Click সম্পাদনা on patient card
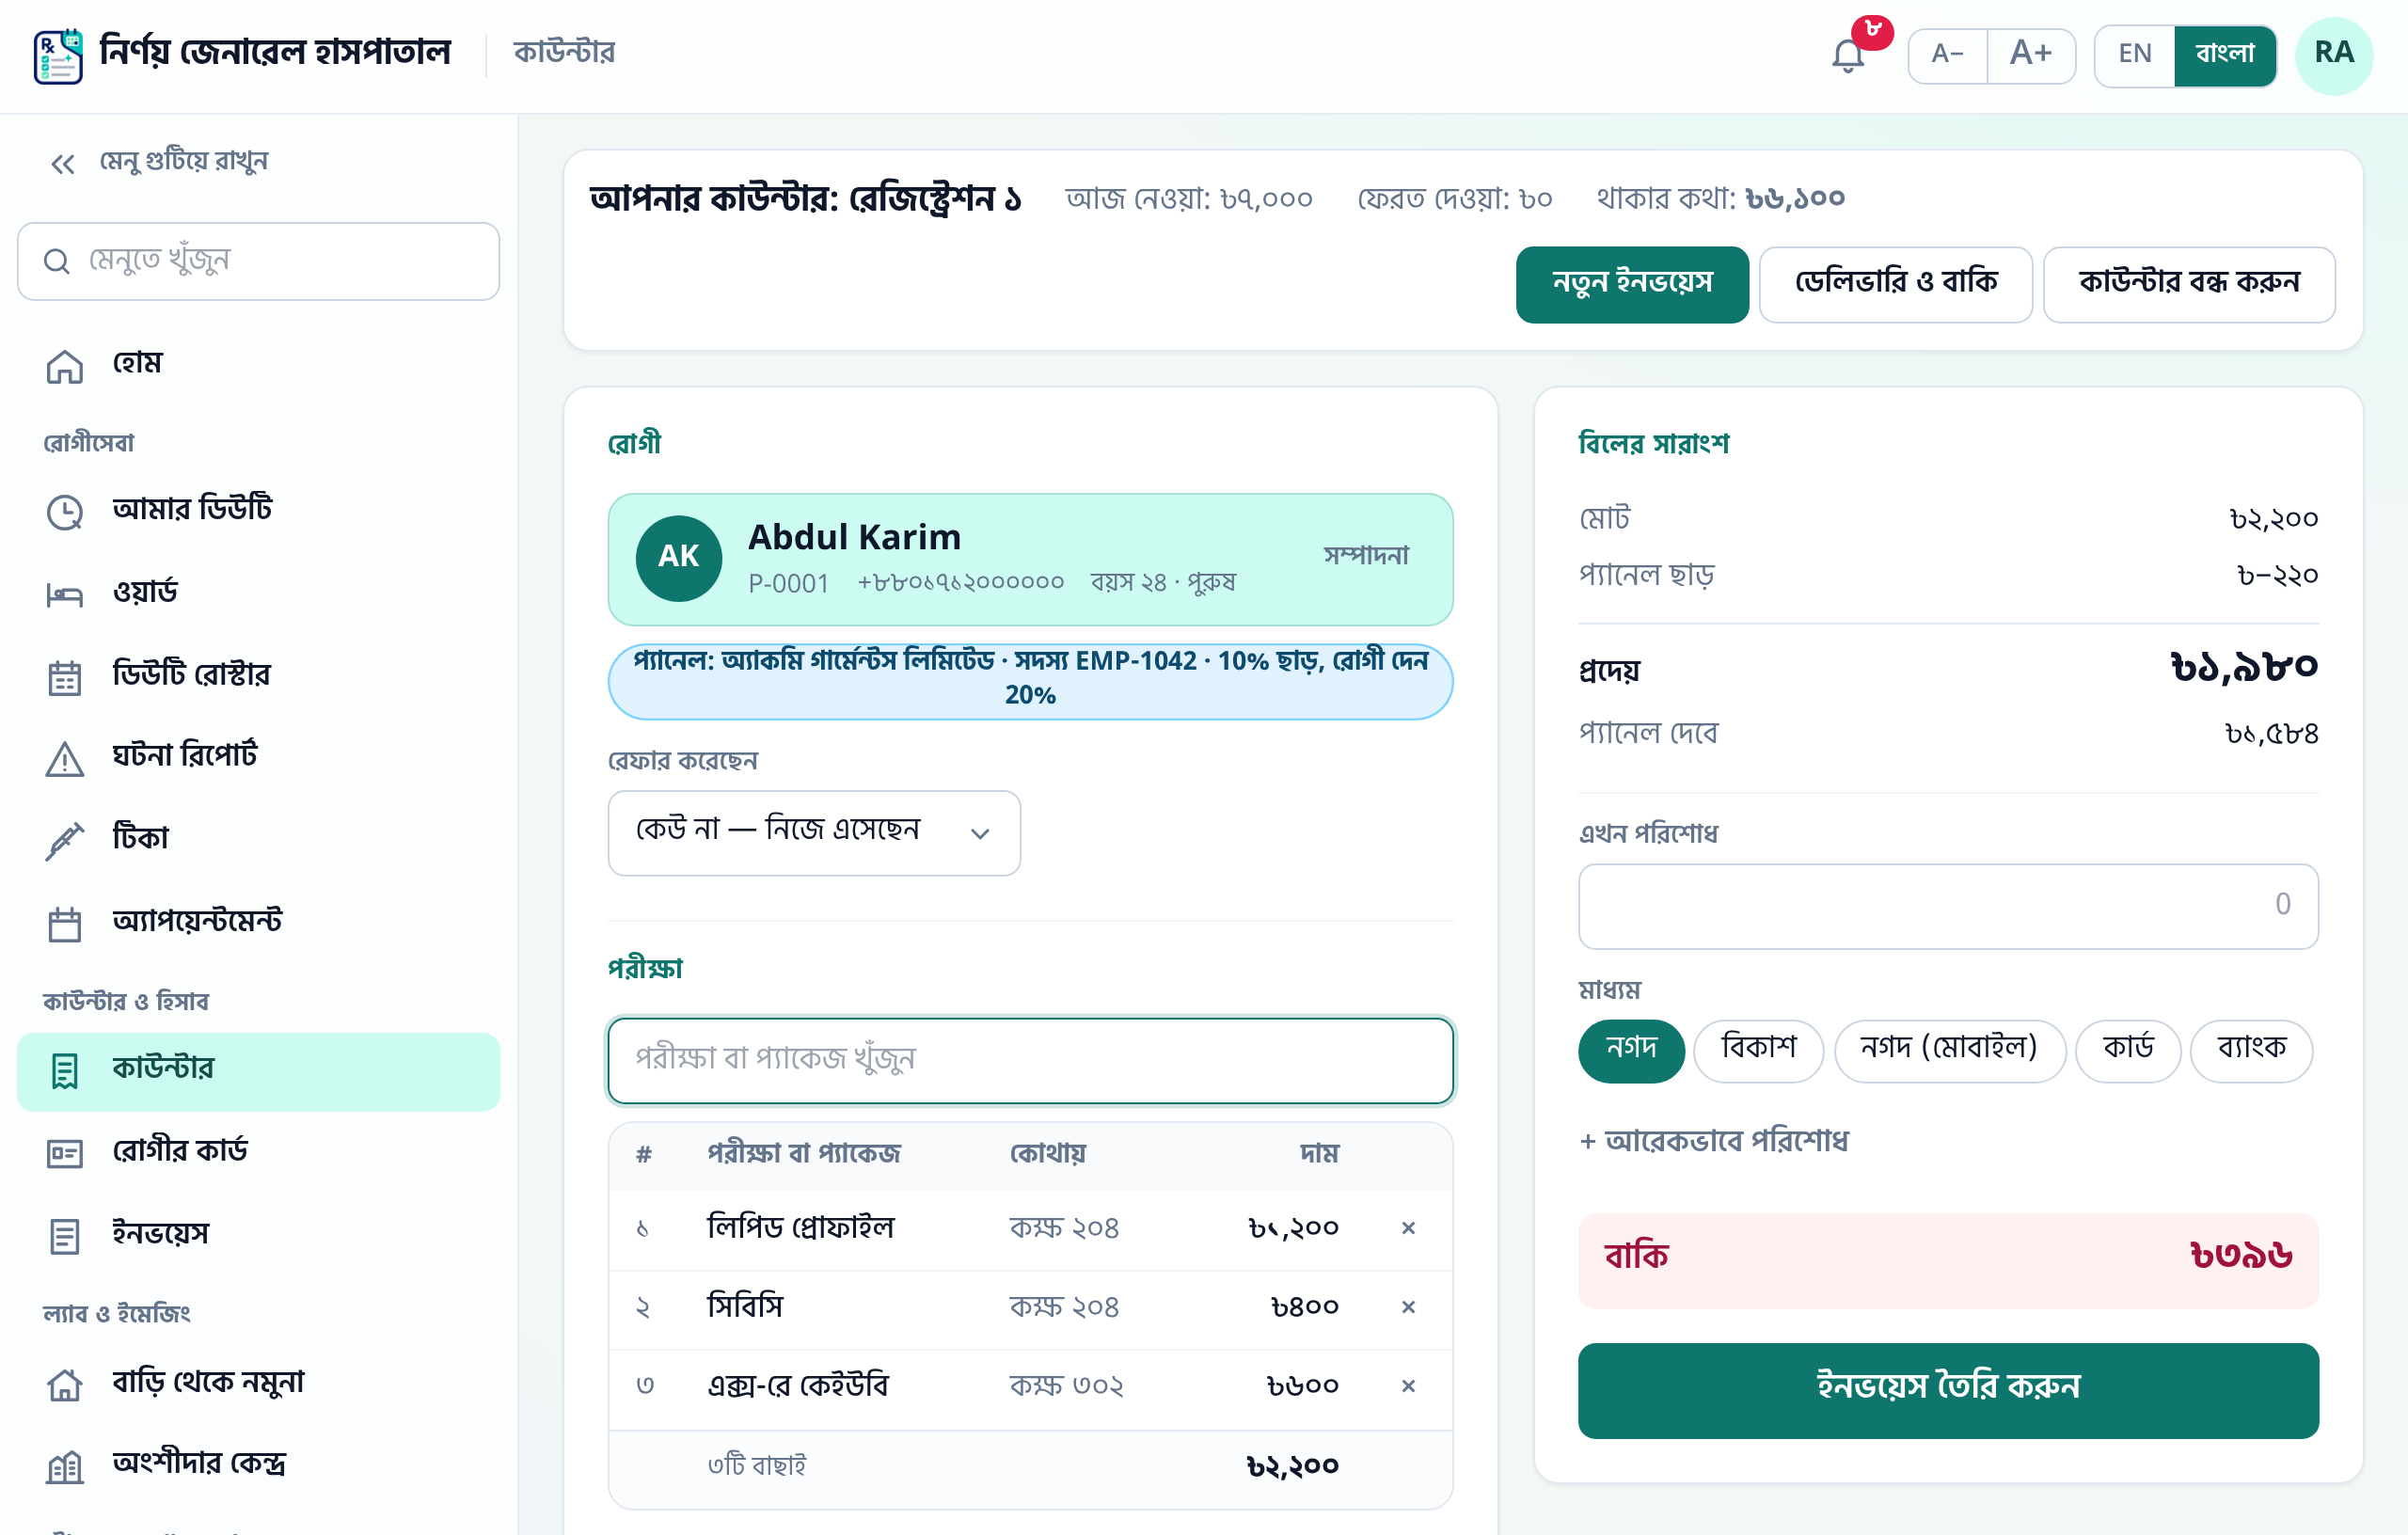 [1366, 556]
